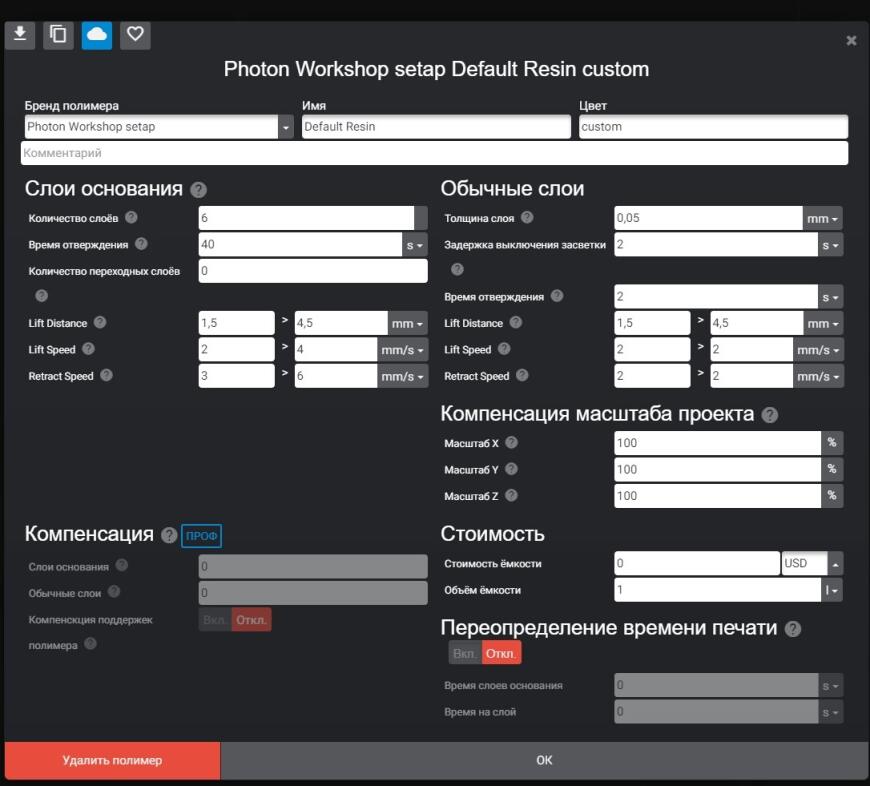Screen dimensions: 870x786
Task: Close the resin profile dialog
Action: click(x=851, y=40)
